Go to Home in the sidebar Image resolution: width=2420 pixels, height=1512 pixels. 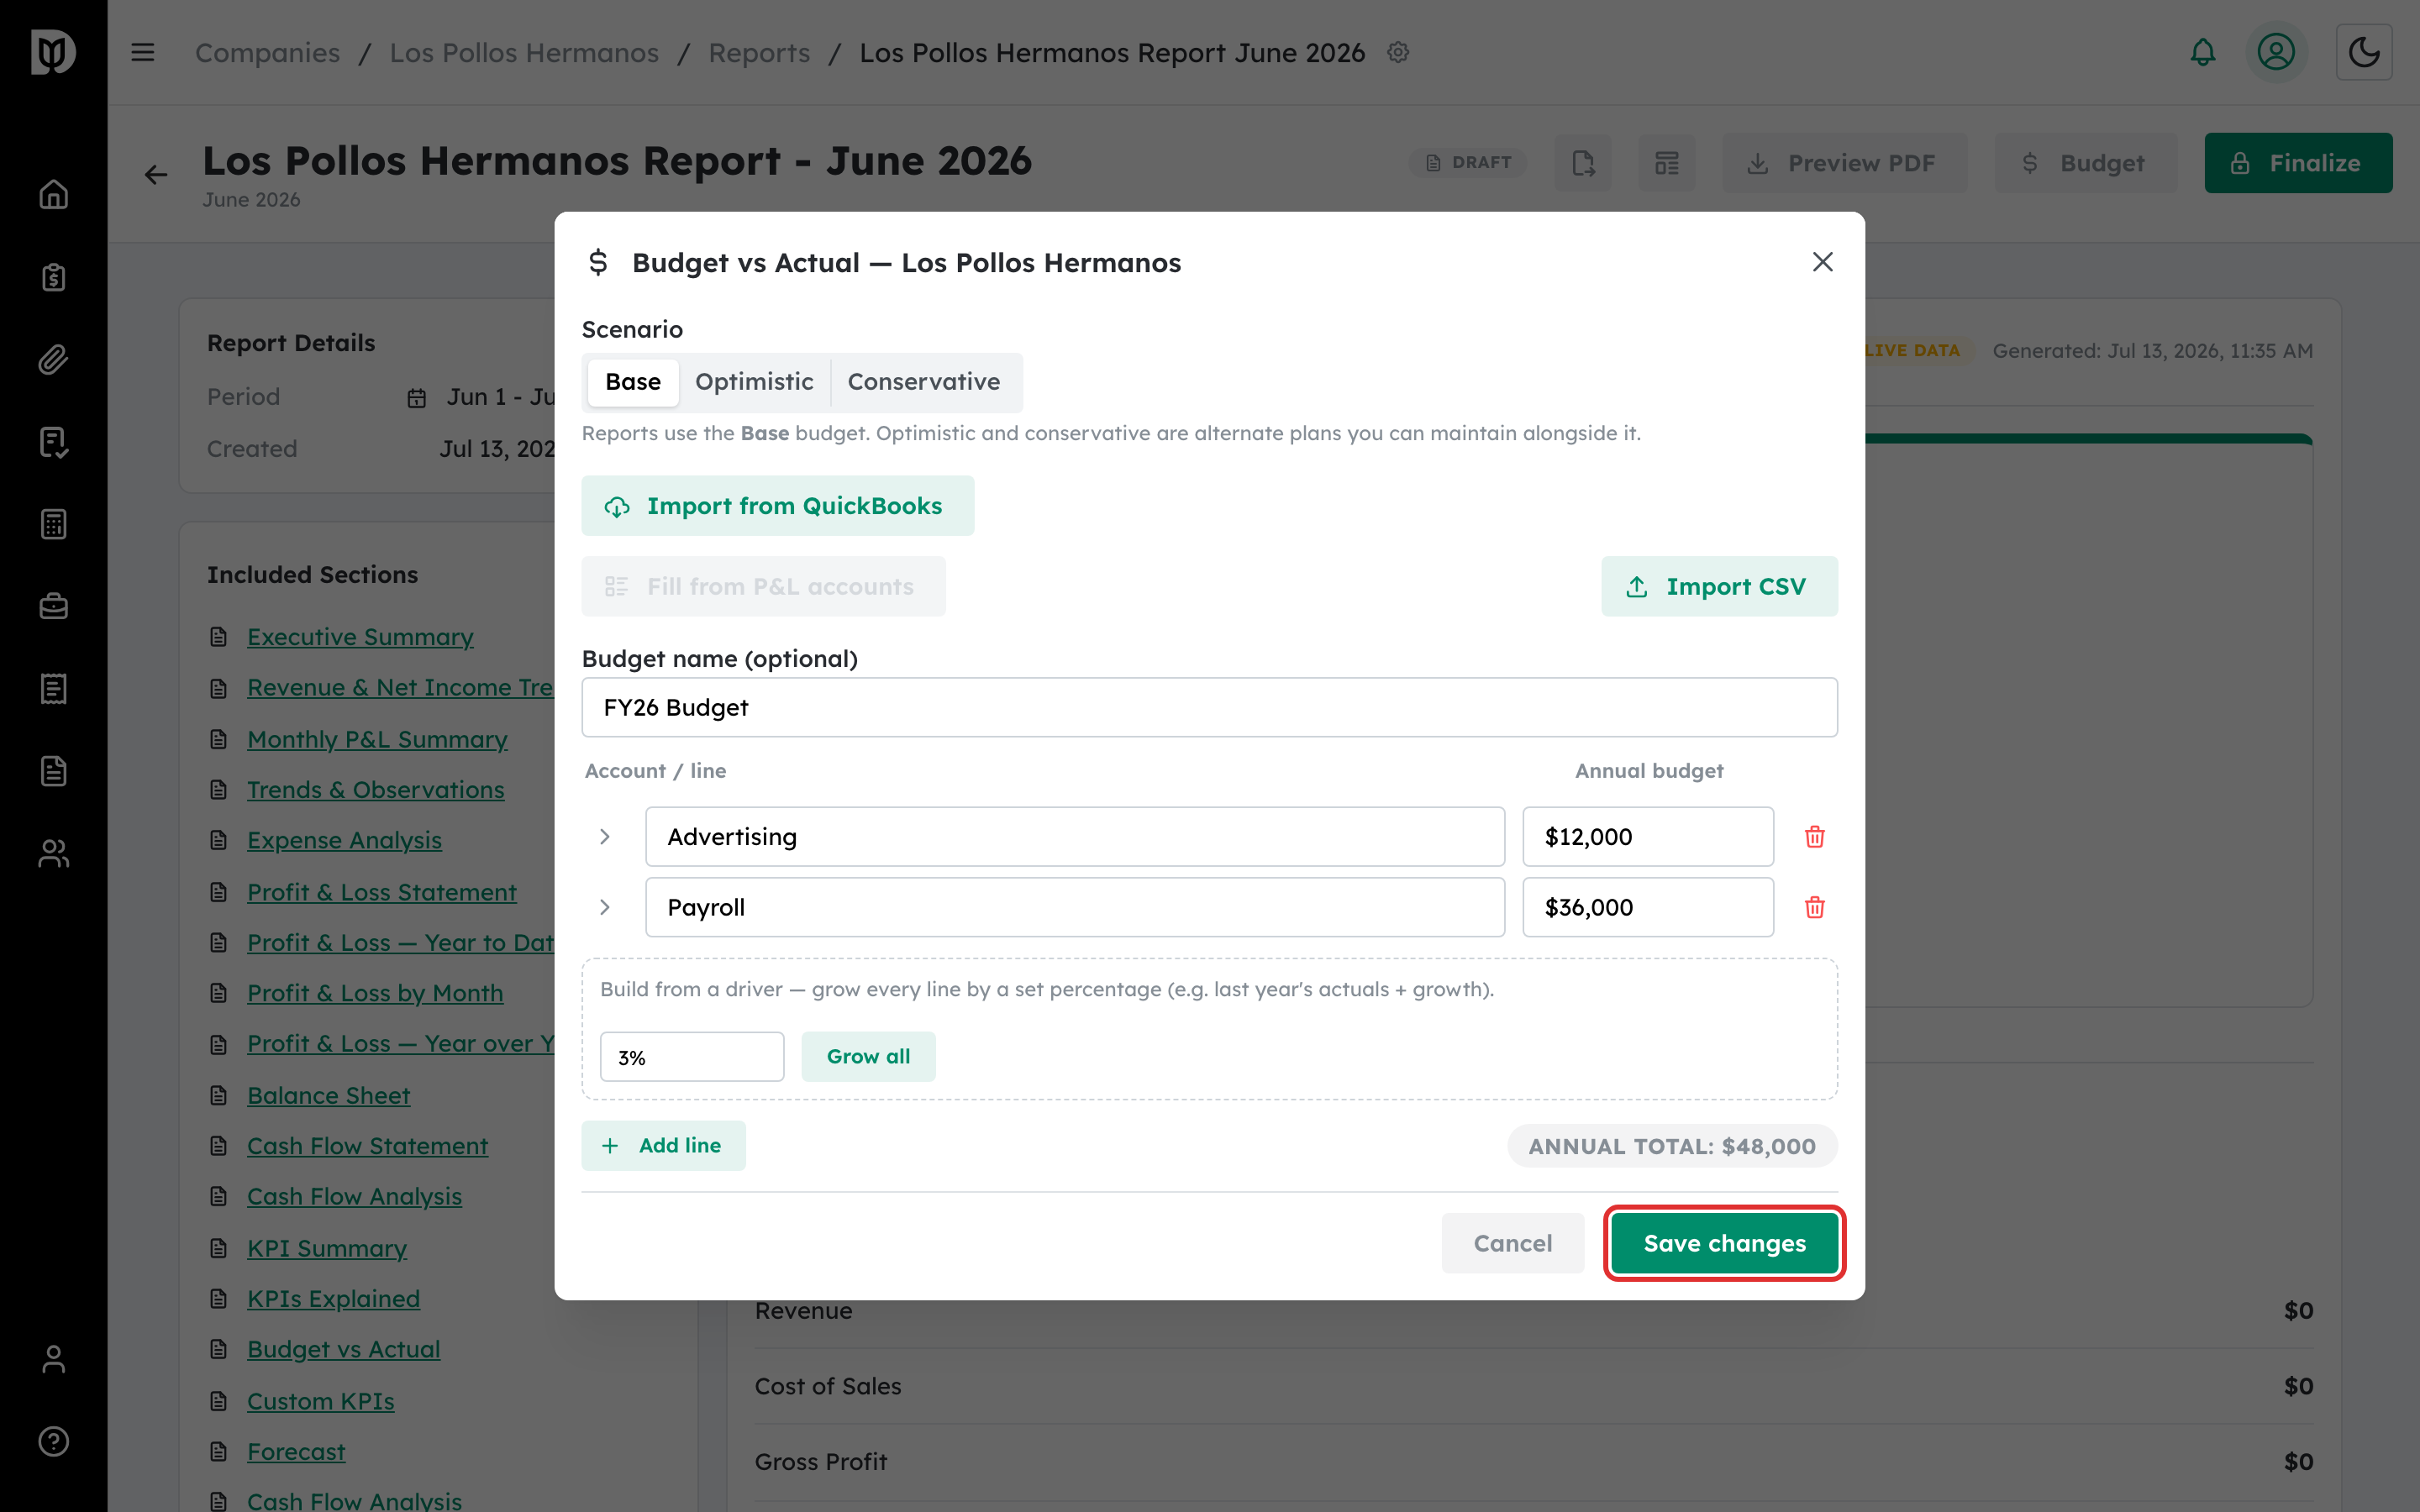click(53, 194)
